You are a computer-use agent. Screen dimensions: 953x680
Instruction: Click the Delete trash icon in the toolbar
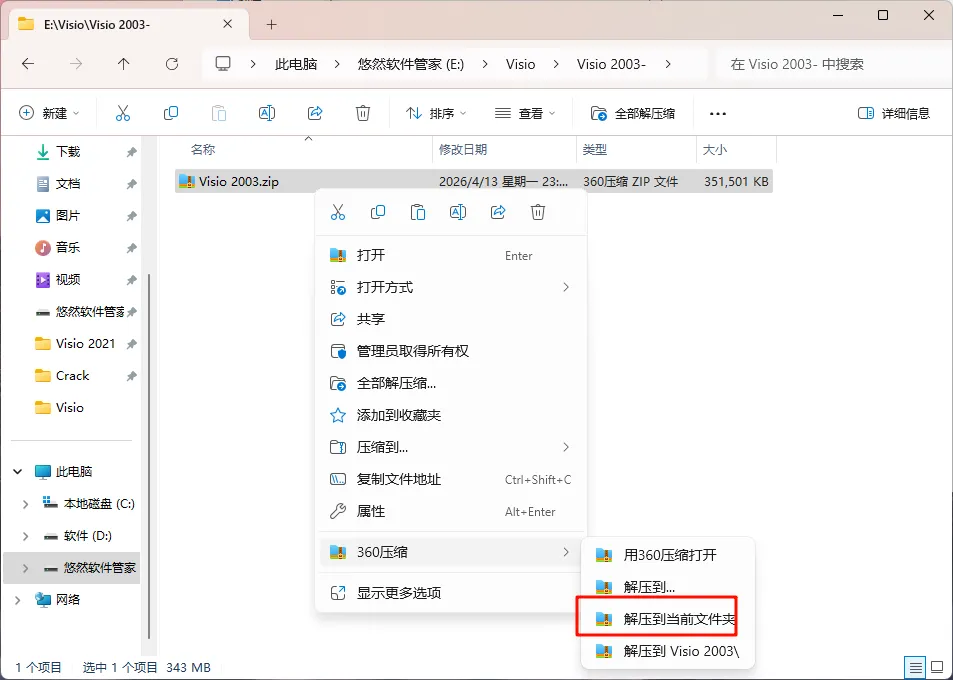pos(363,113)
